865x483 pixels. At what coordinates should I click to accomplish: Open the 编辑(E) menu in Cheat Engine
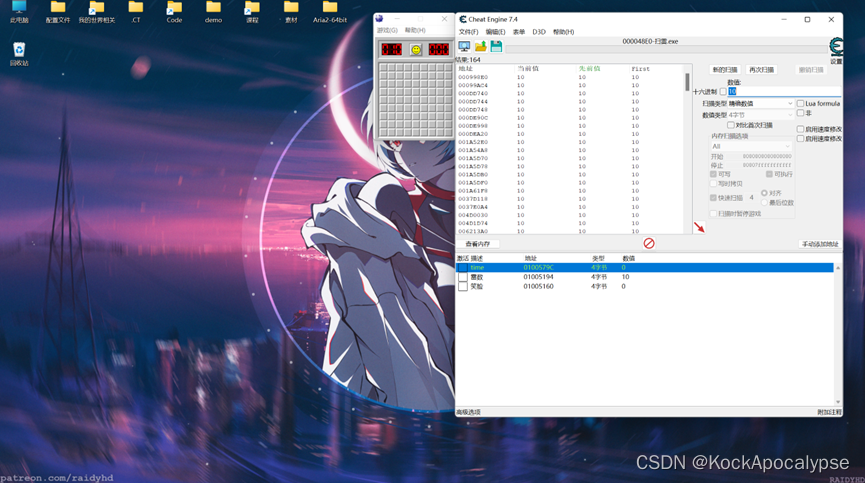(495, 32)
